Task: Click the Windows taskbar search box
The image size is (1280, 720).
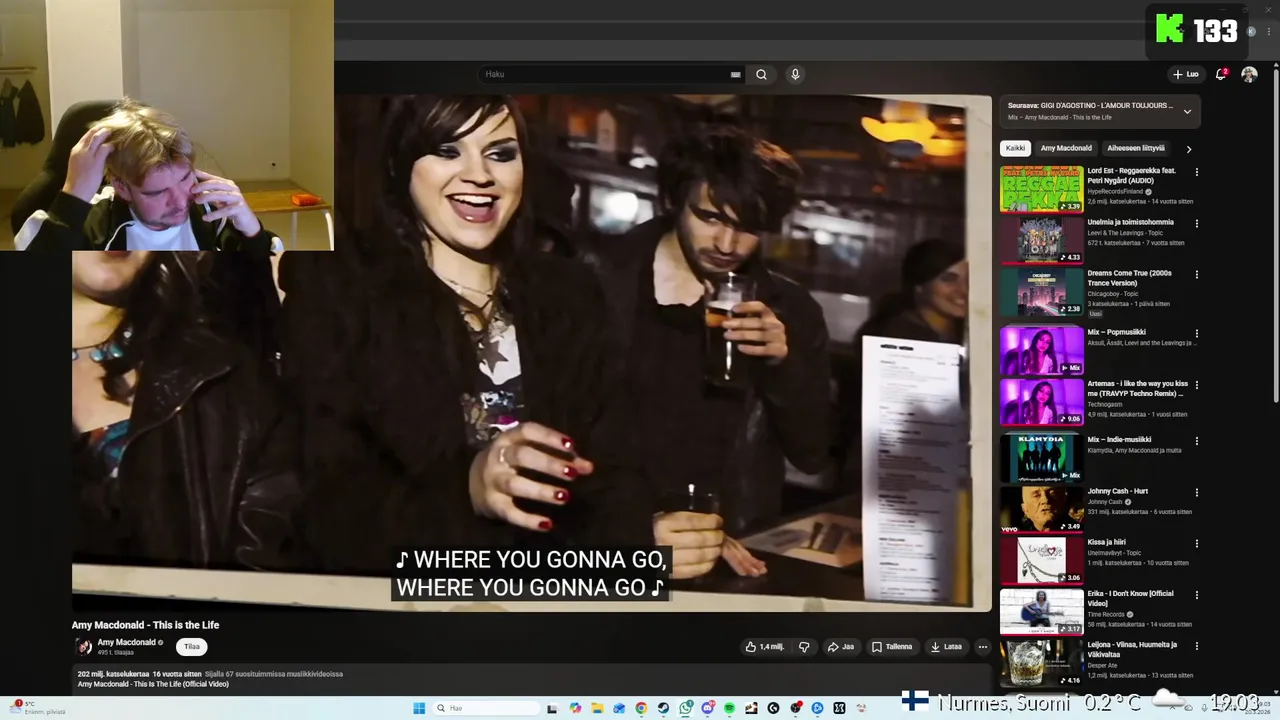Action: (485, 708)
